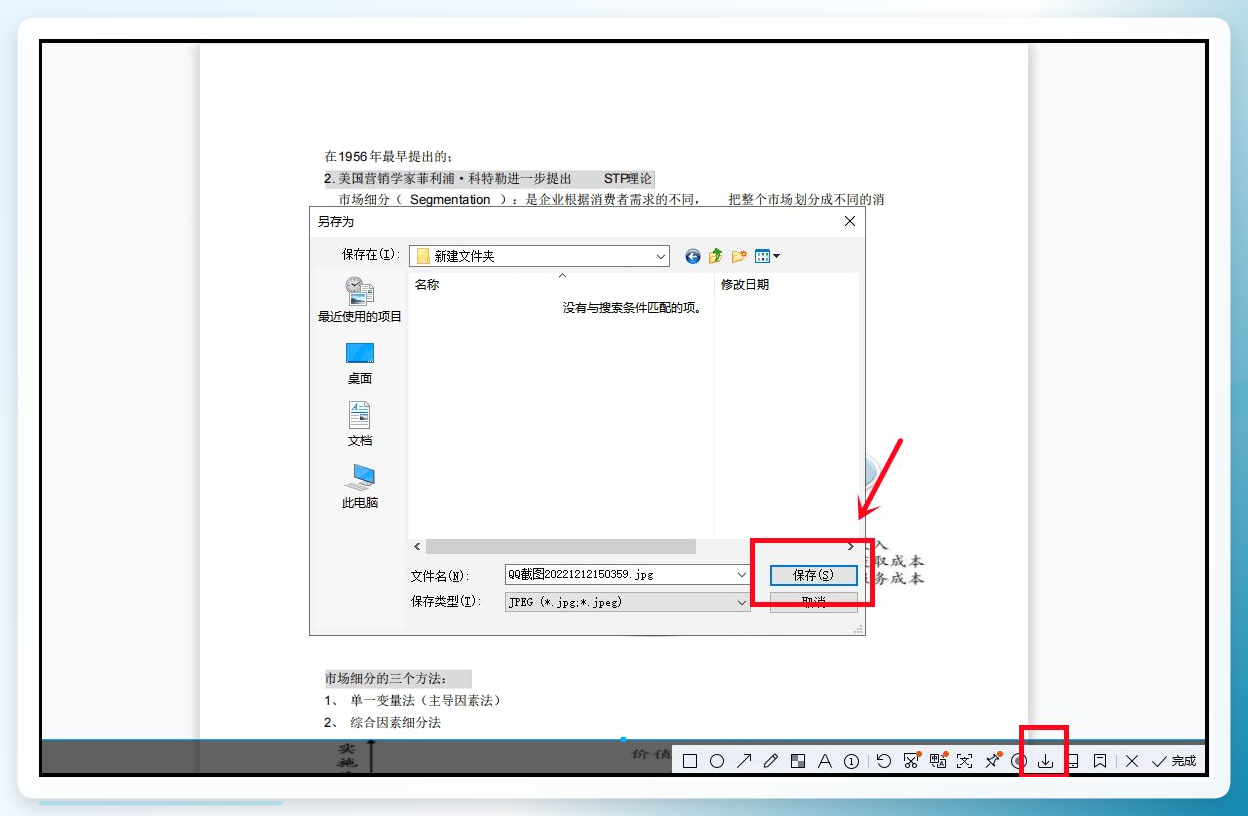Go up one folder level

(716, 256)
